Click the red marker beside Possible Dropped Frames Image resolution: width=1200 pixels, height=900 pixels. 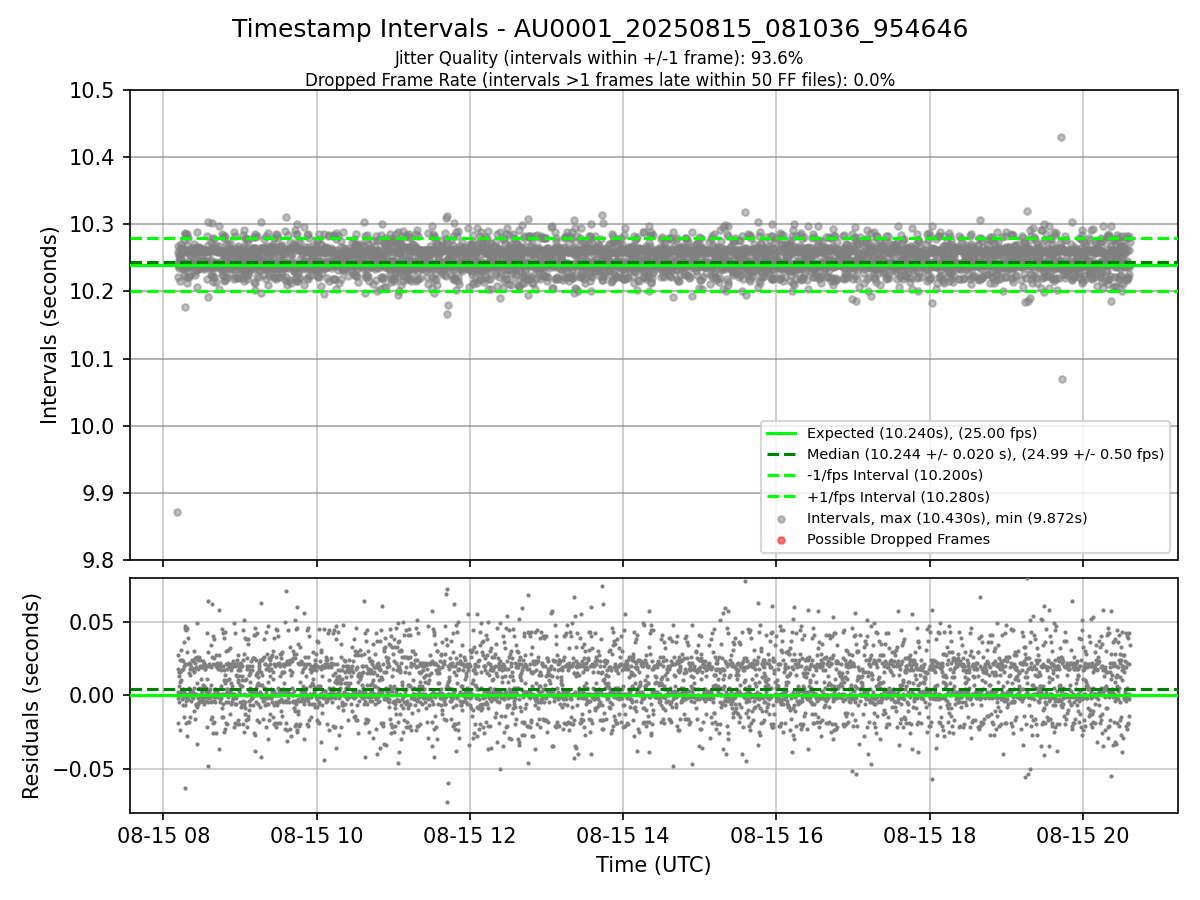coord(782,540)
